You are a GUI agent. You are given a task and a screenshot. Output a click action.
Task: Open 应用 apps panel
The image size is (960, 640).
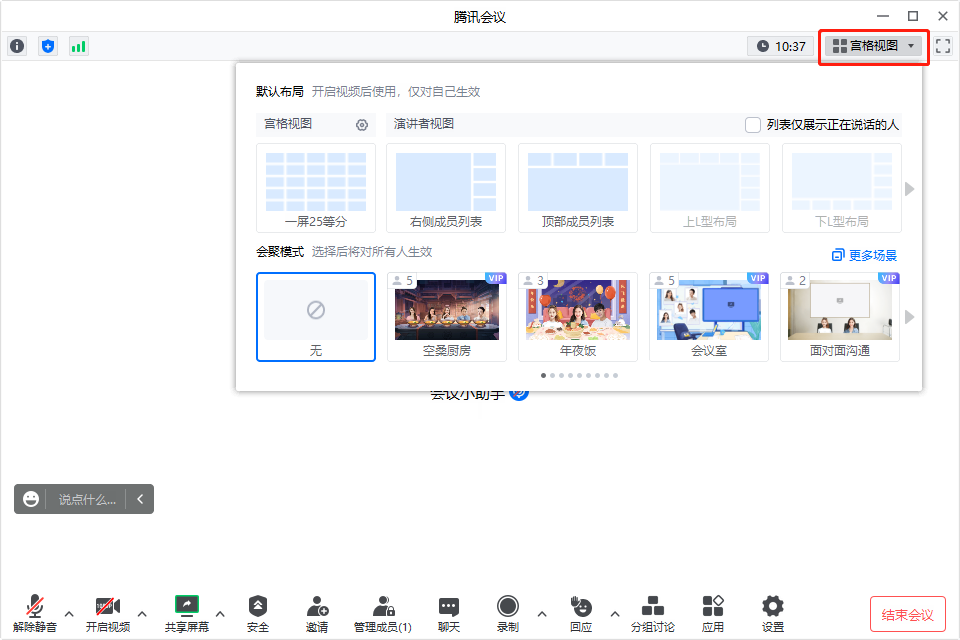coord(713,614)
